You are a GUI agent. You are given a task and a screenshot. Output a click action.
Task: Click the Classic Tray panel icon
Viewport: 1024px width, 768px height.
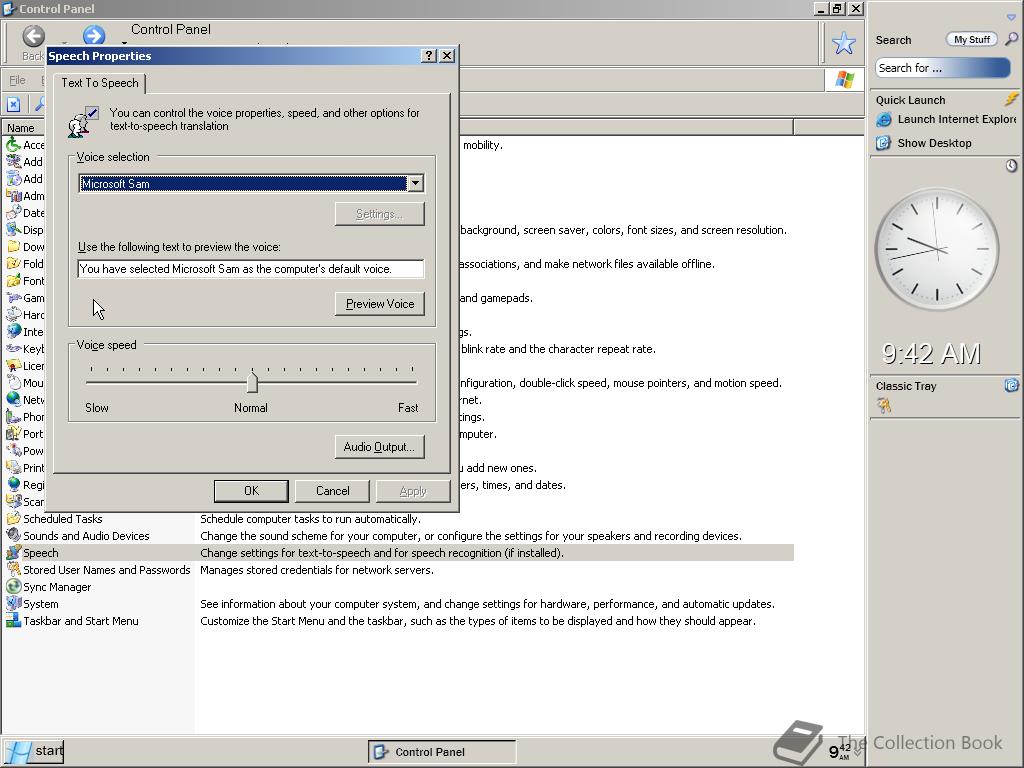click(x=1011, y=385)
